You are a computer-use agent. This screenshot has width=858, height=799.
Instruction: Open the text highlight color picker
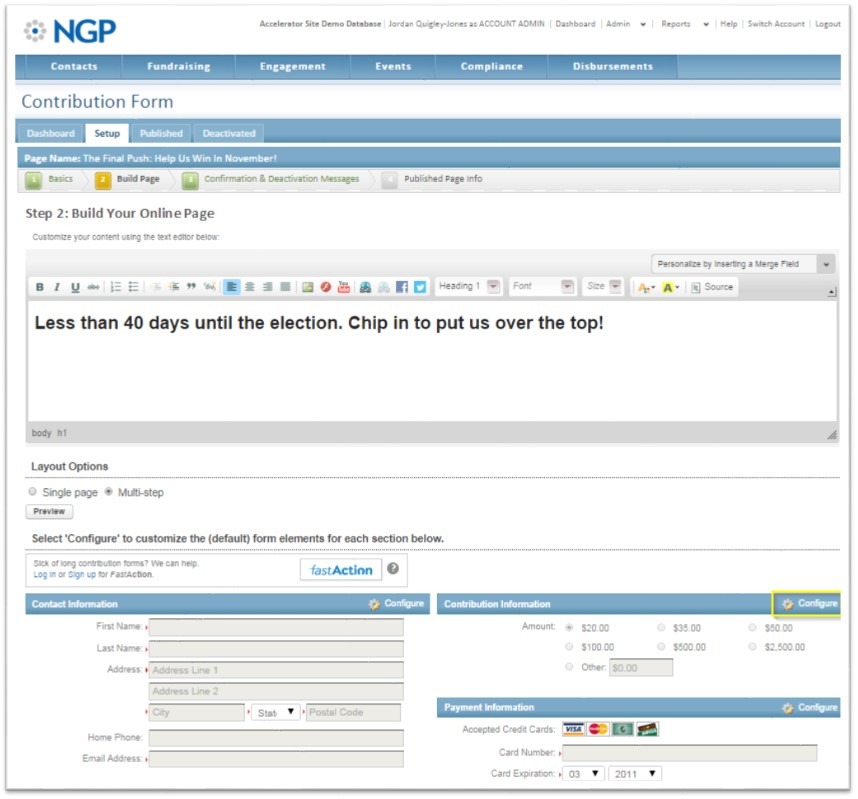click(x=670, y=287)
